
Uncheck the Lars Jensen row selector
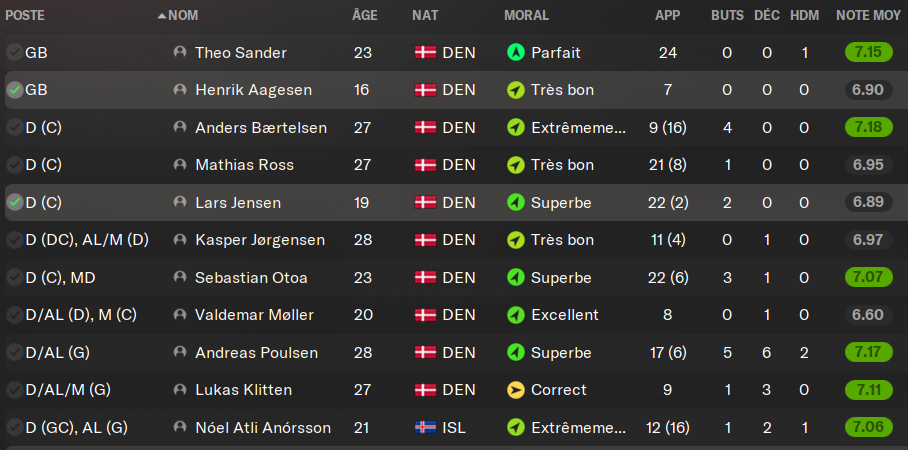click(x=14, y=203)
